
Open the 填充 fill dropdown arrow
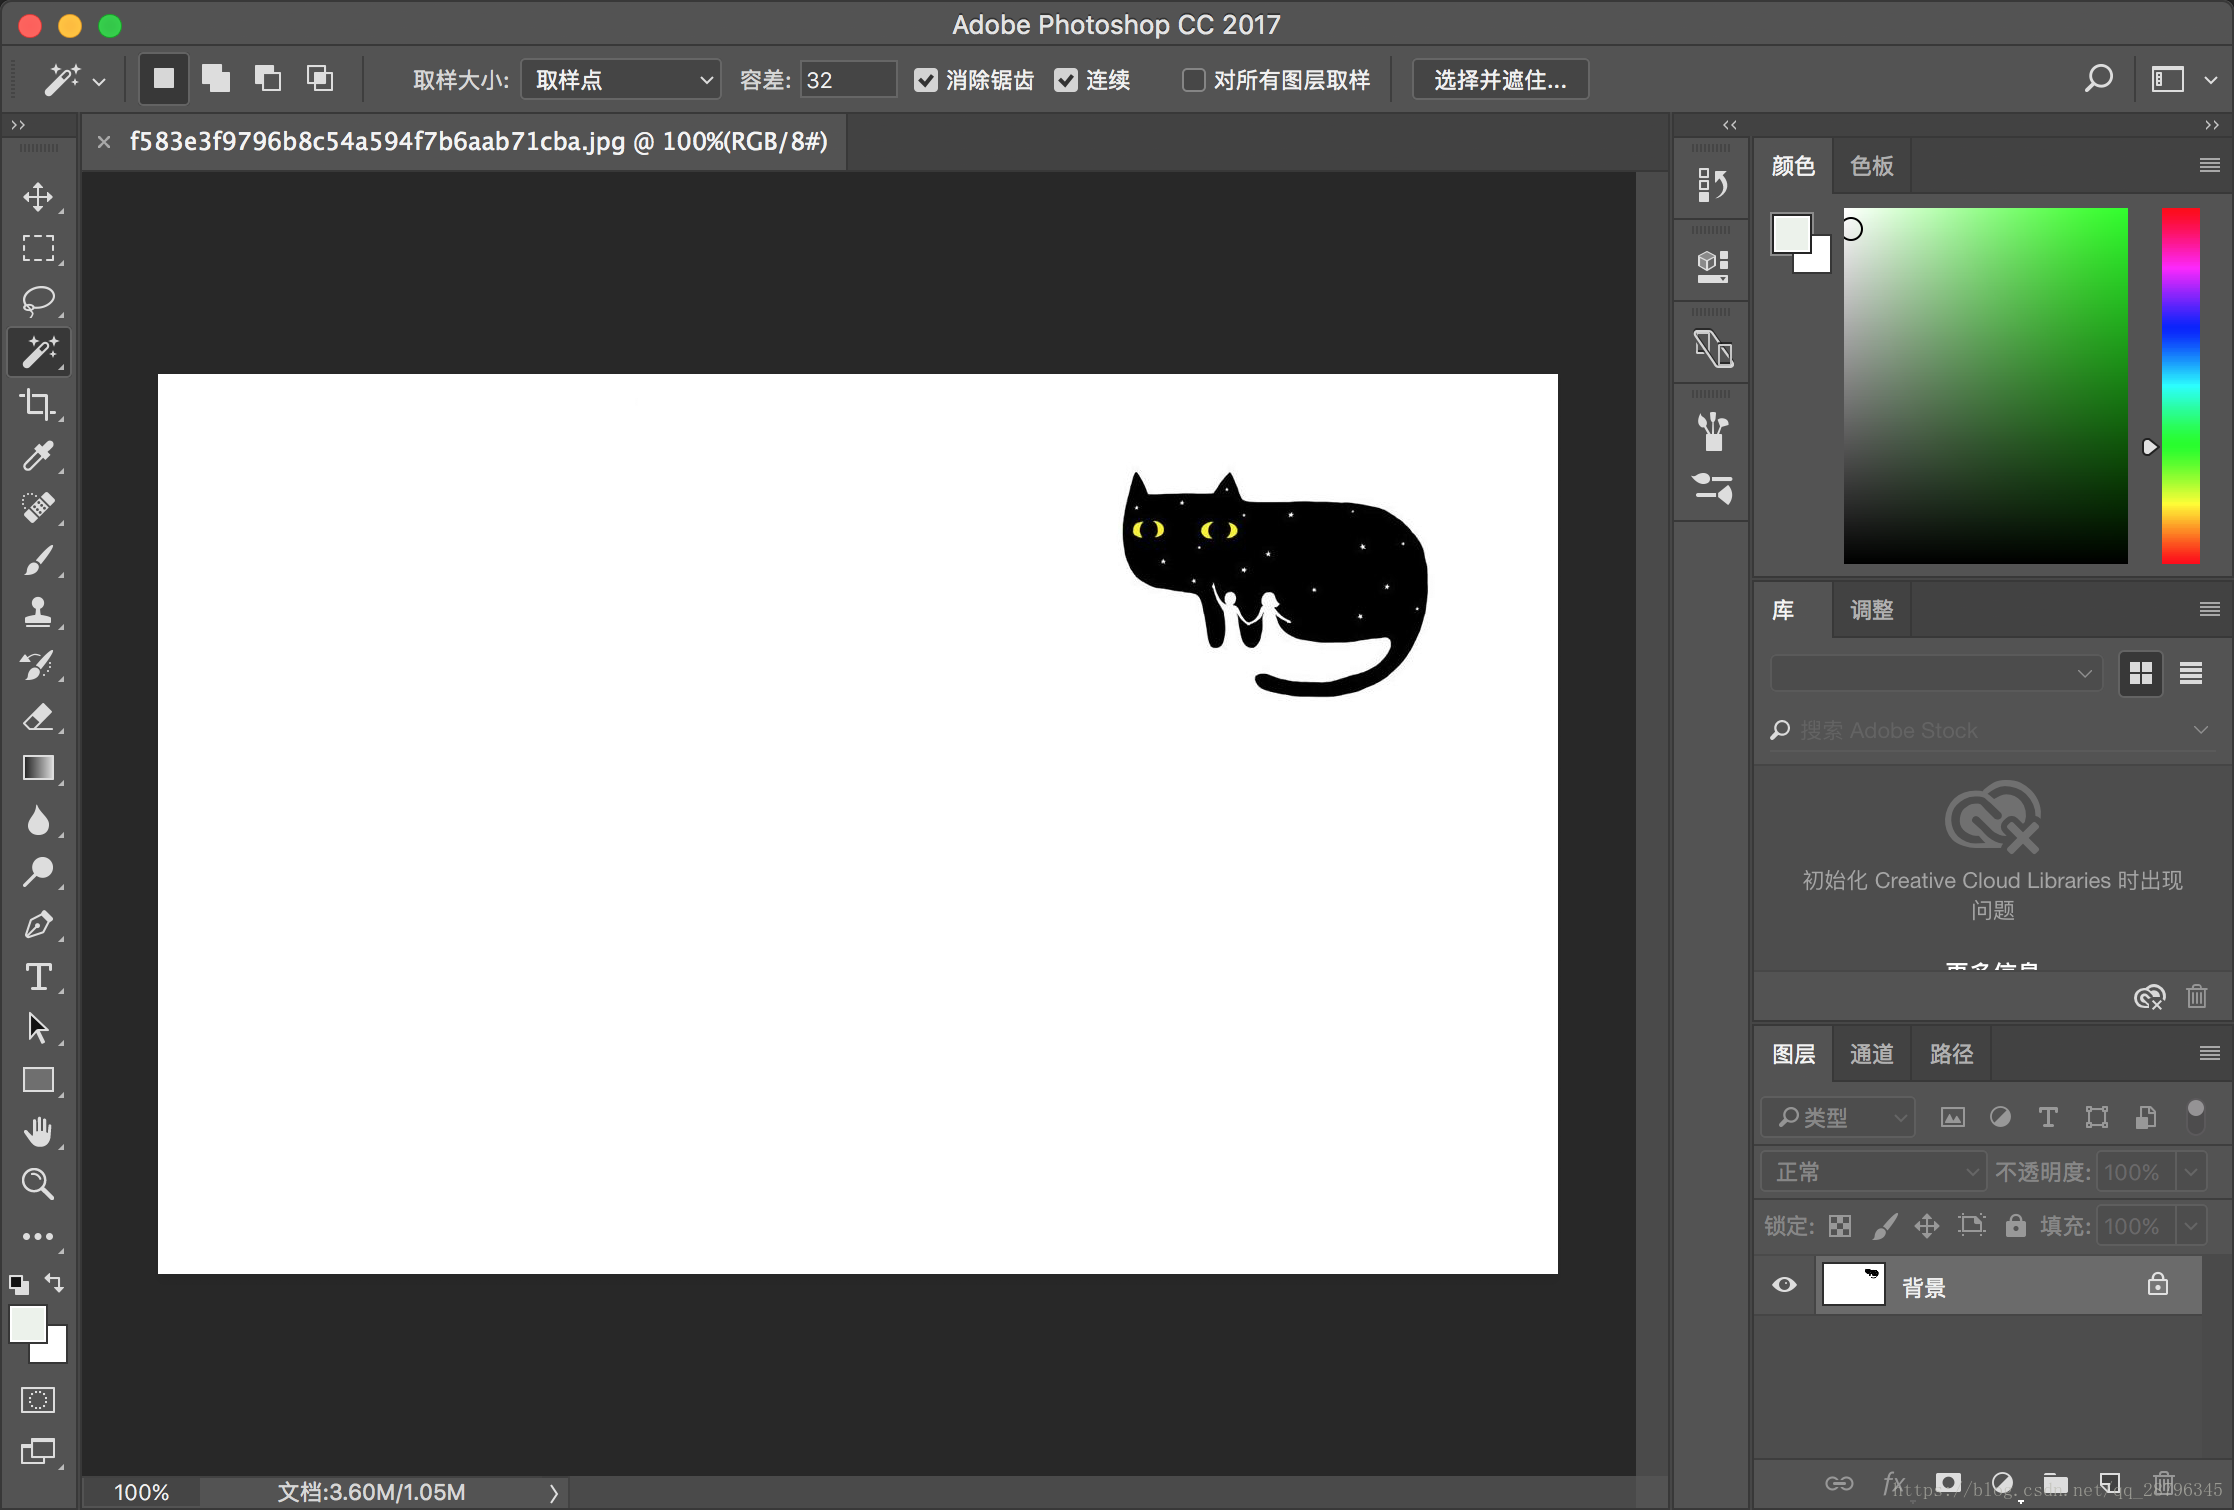point(2191,1225)
